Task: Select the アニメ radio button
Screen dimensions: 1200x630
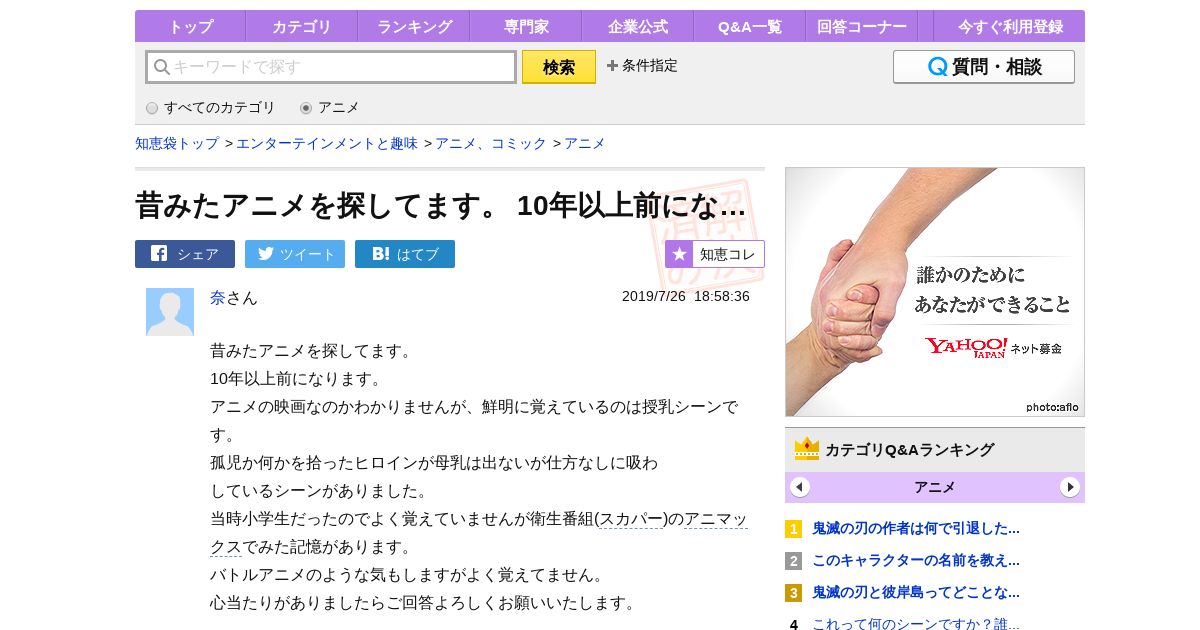Action: tap(306, 108)
